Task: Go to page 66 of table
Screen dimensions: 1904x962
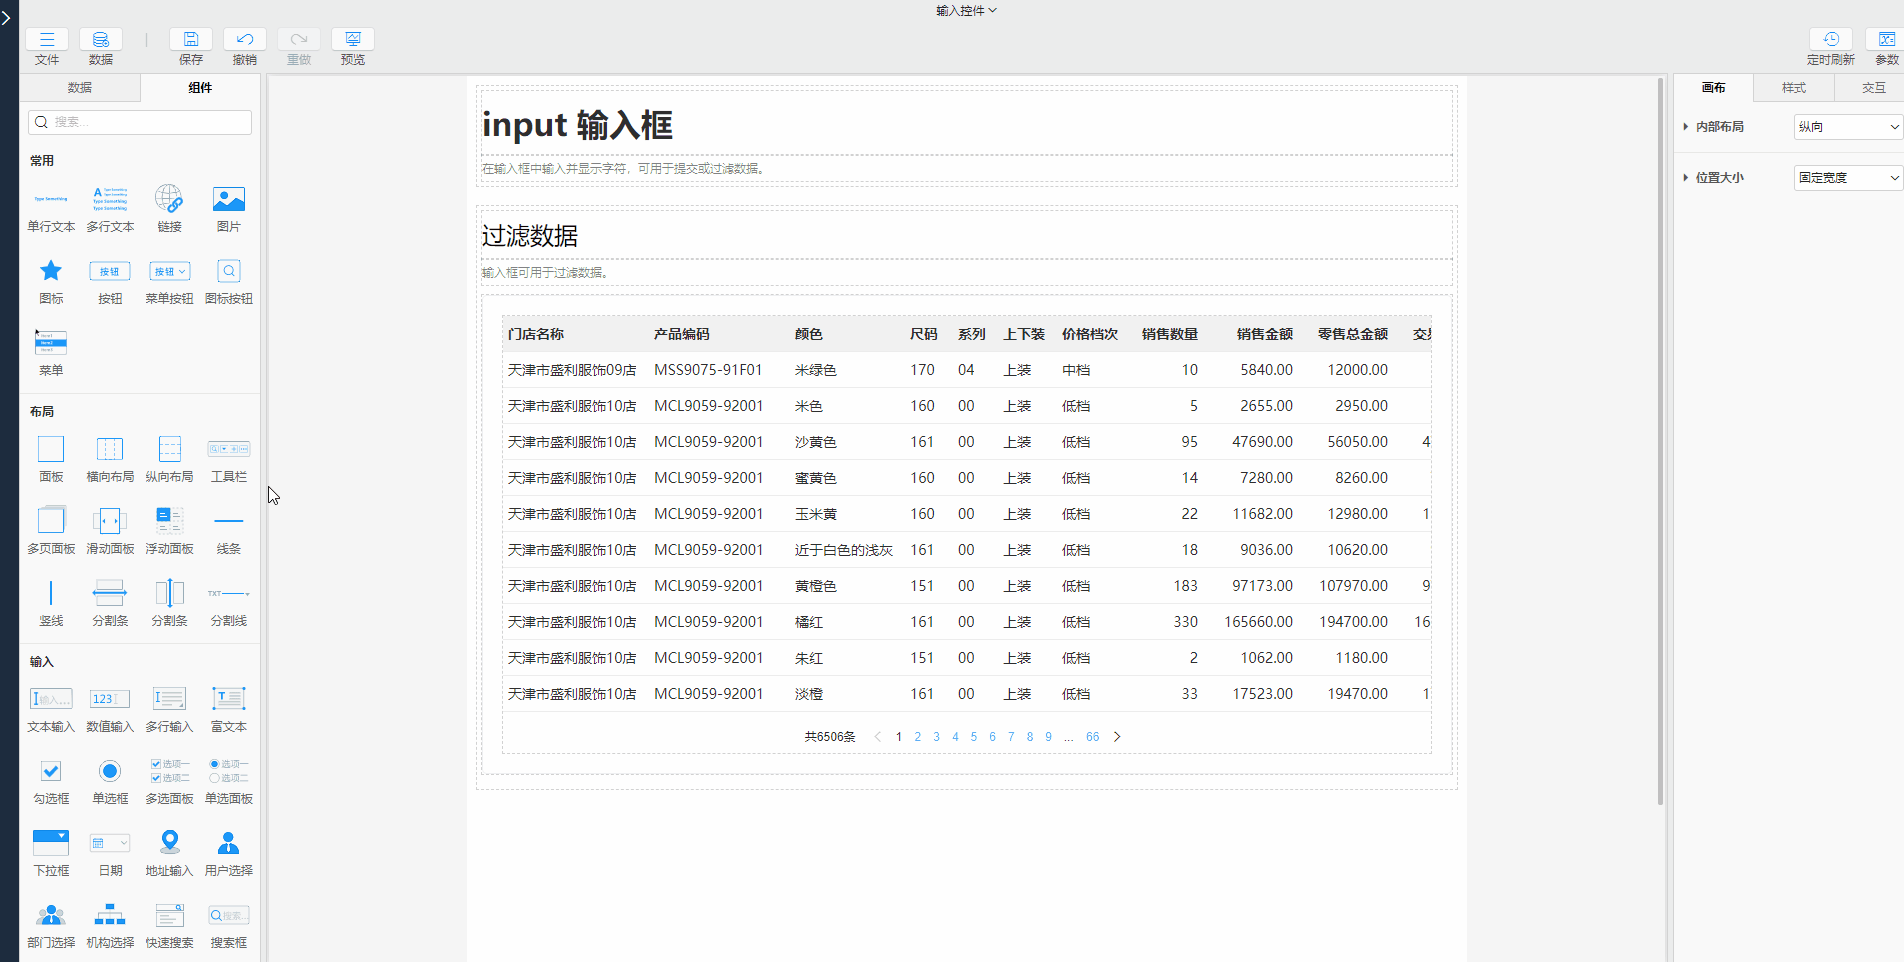Action: tap(1092, 737)
